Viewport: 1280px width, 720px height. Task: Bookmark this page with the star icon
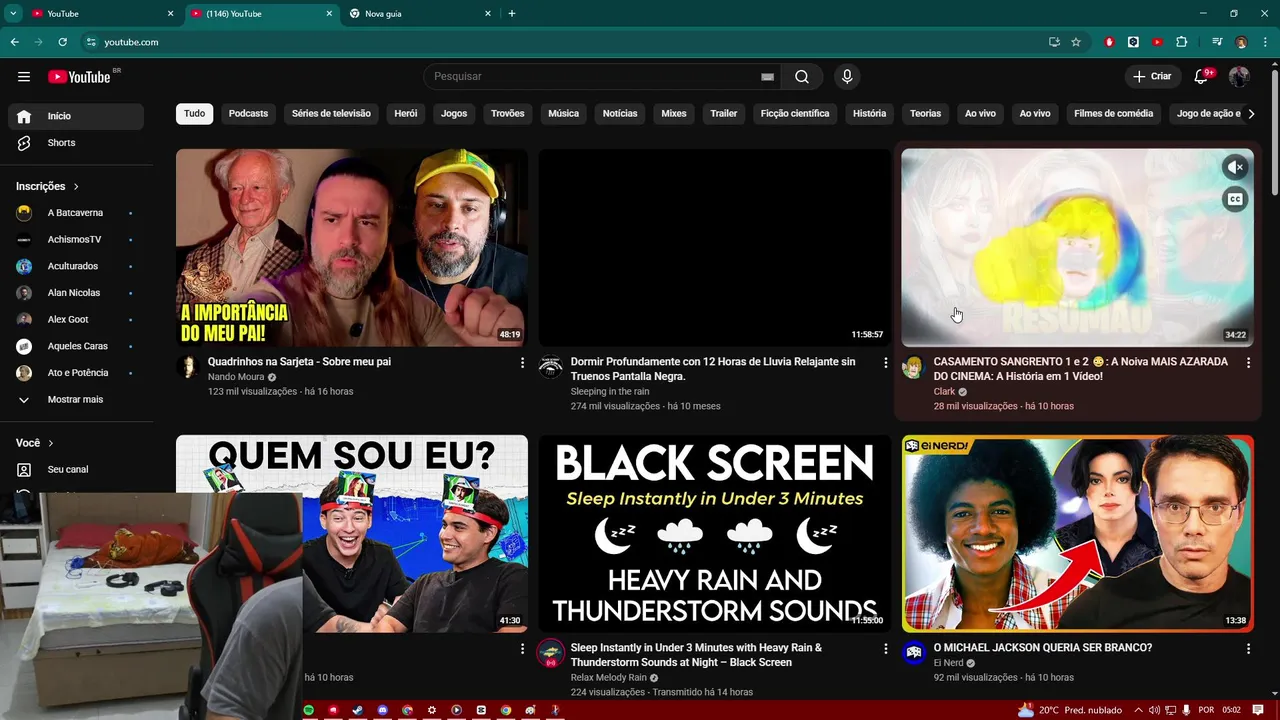click(1076, 42)
